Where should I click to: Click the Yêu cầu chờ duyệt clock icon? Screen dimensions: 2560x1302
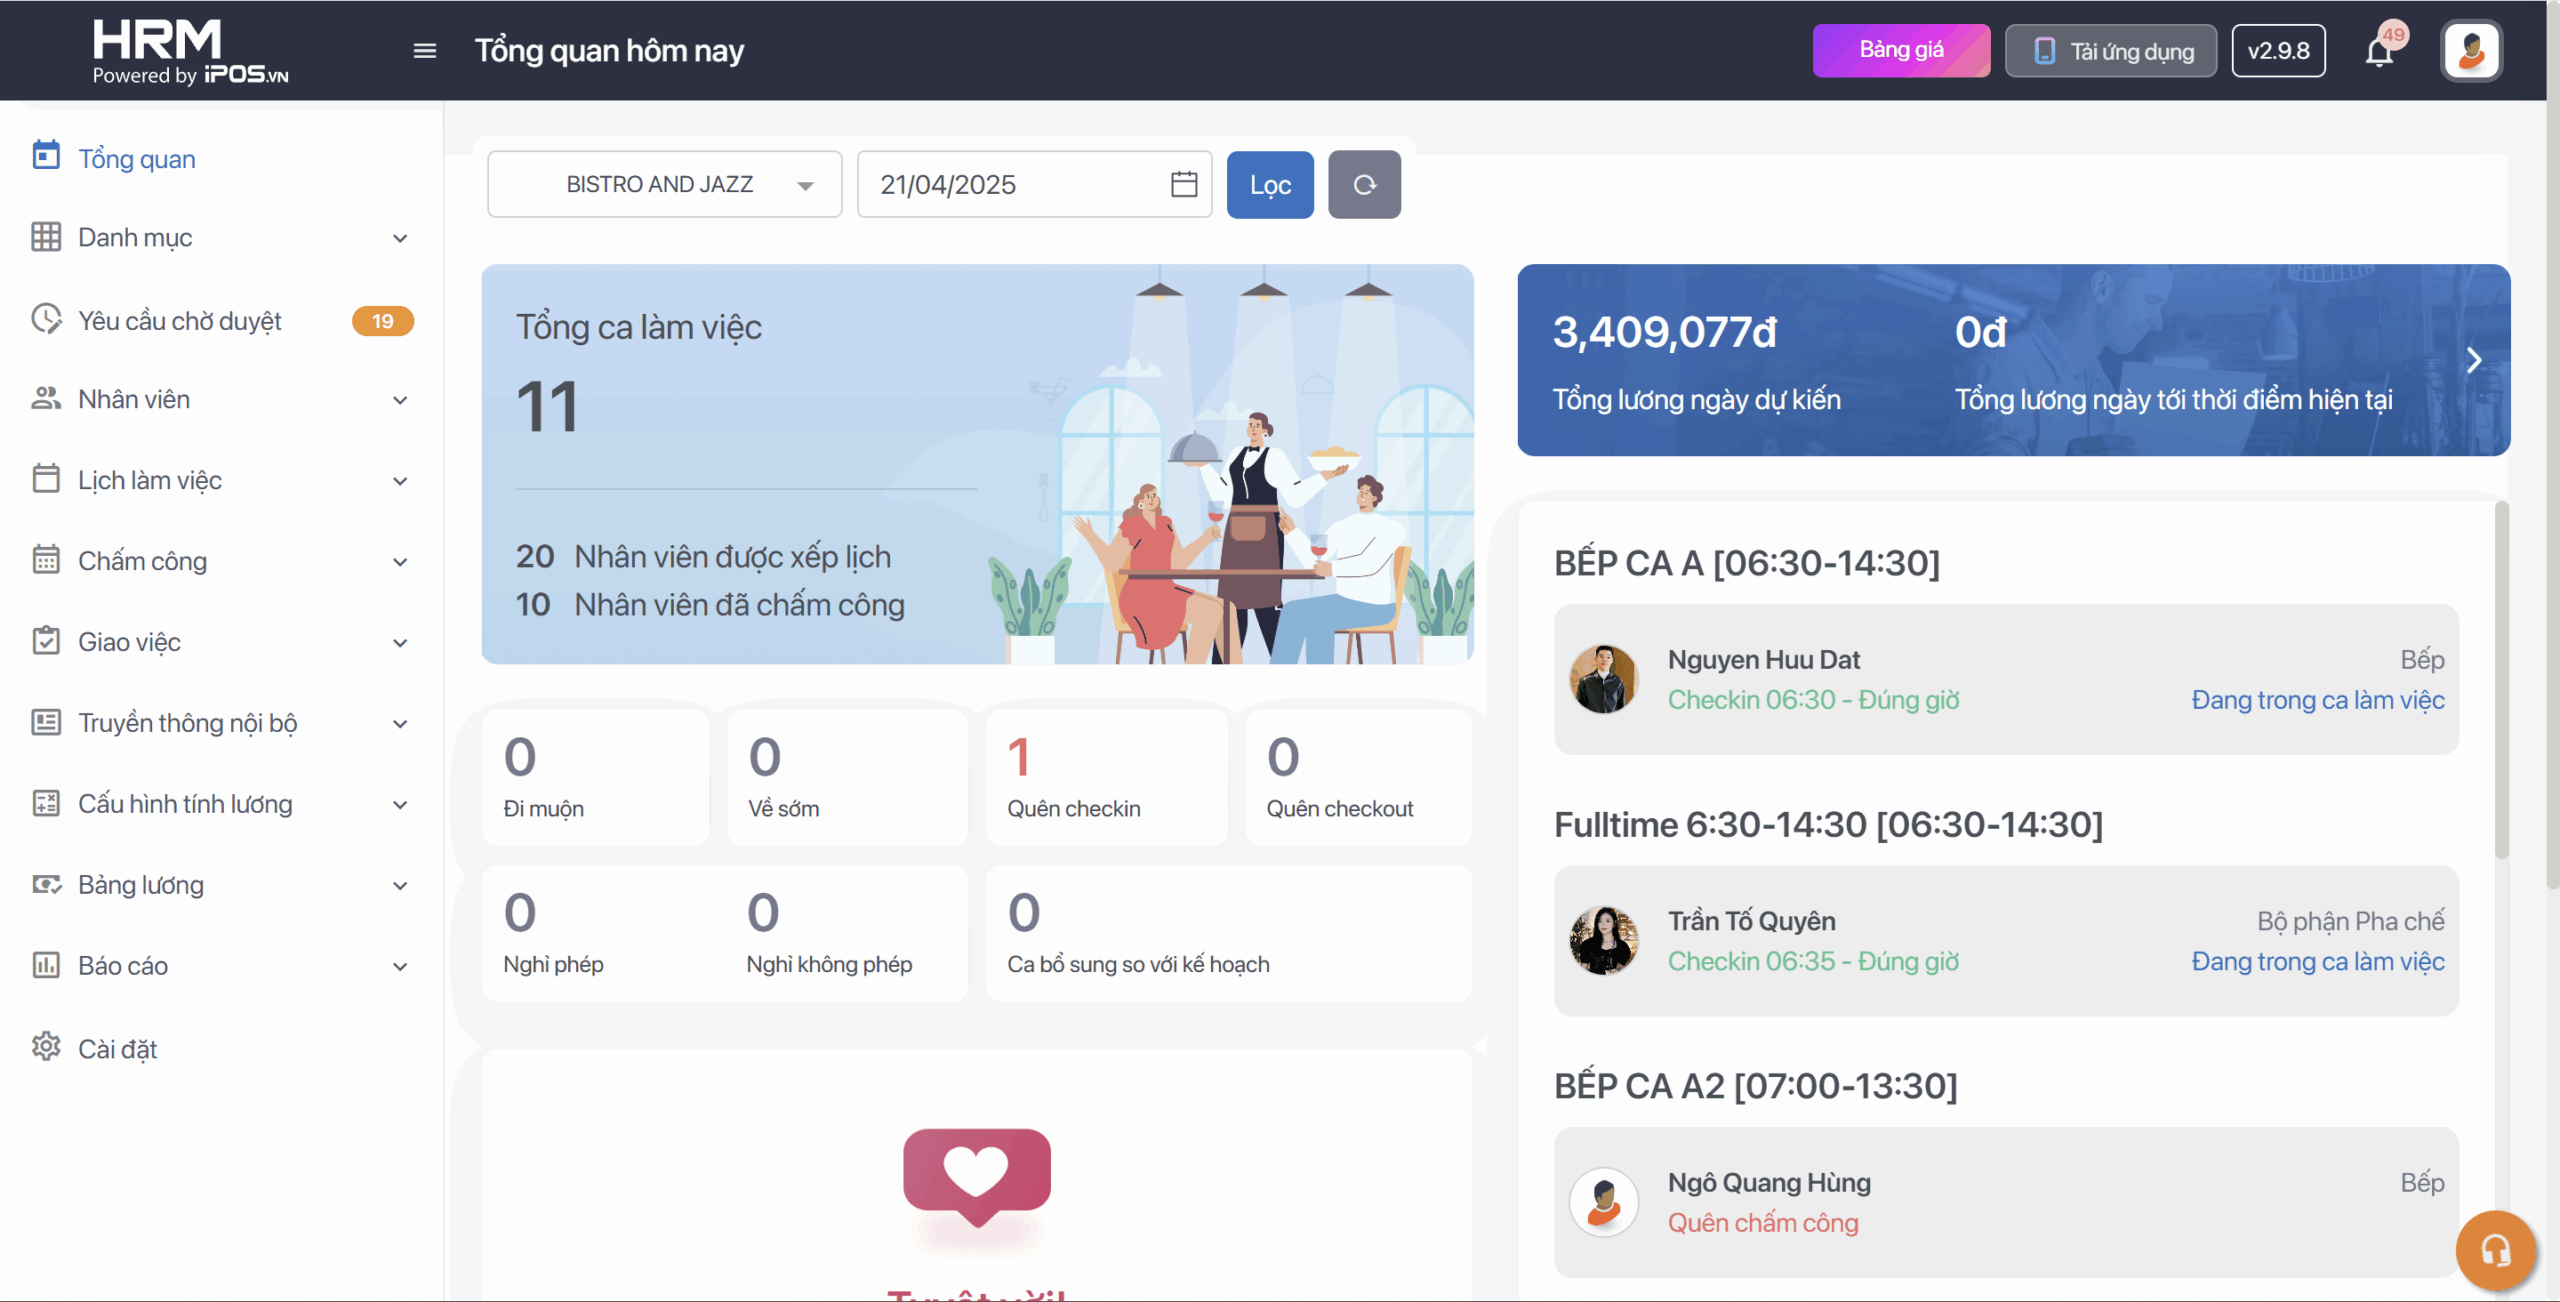click(x=46, y=320)
